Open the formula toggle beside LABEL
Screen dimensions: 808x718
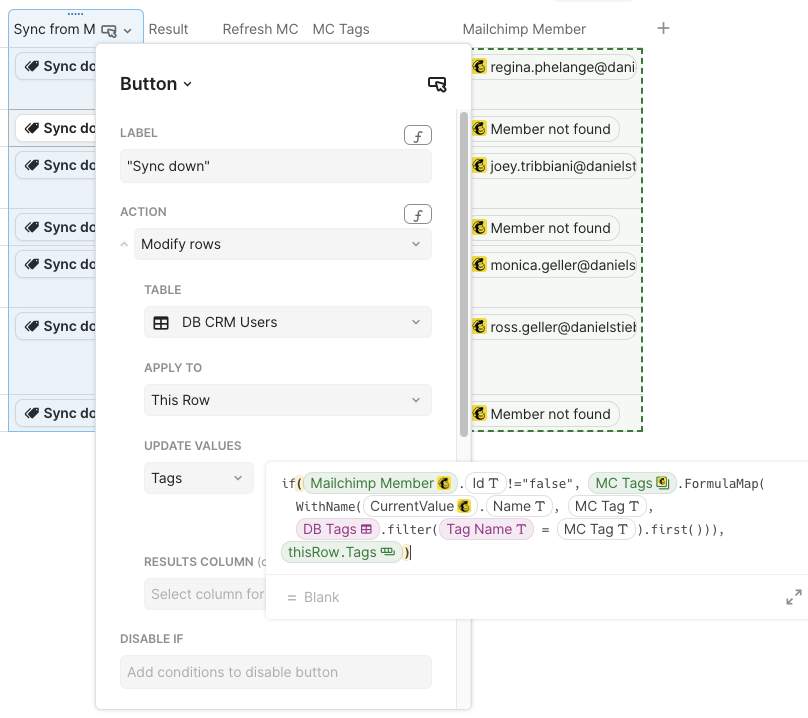point(417,135)
